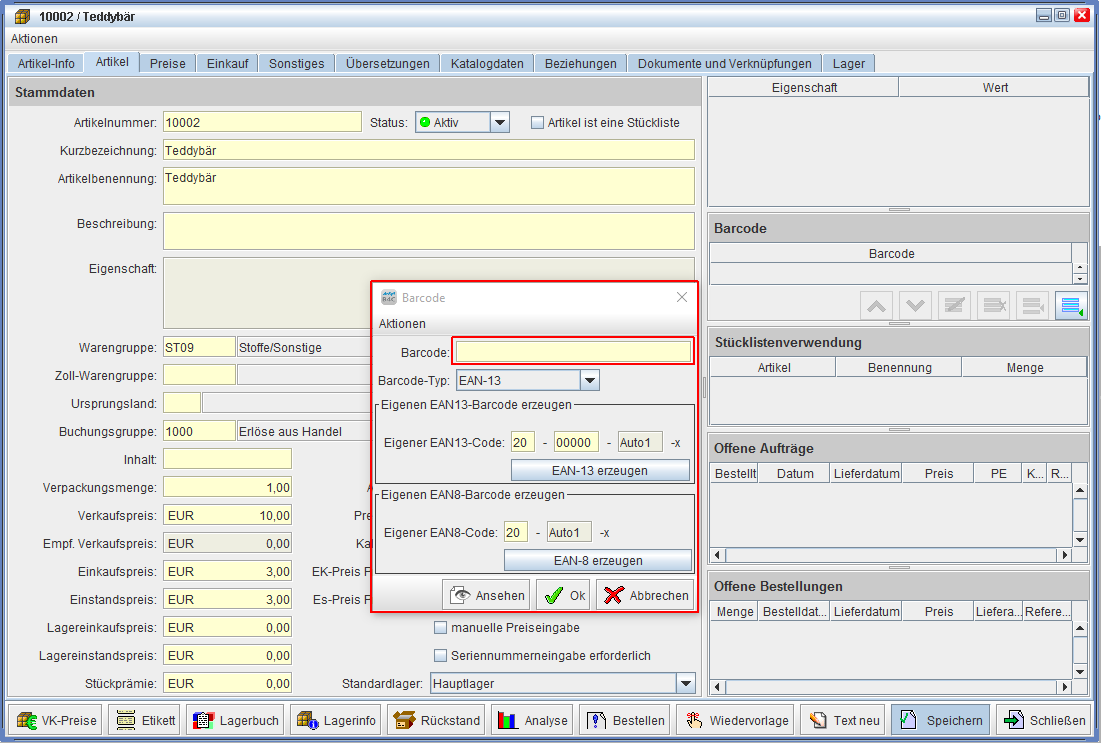Switch to the Katalogdaten tab
The height and width of the screenshot is (743, 1101).
point(487,63)
